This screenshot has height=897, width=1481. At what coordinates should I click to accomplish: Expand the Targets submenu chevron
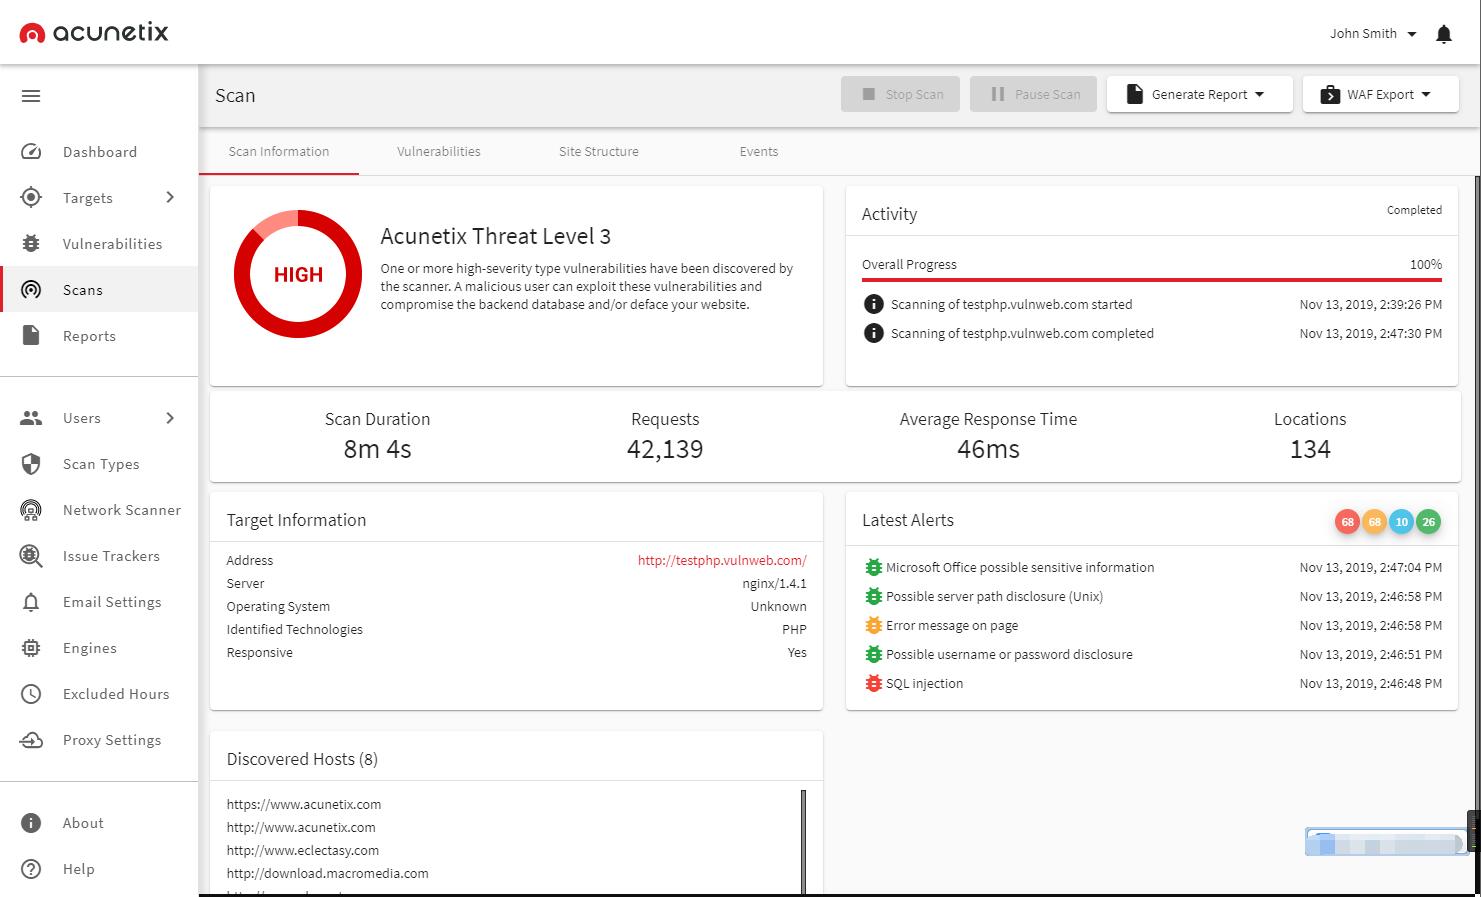click(170, 198)
